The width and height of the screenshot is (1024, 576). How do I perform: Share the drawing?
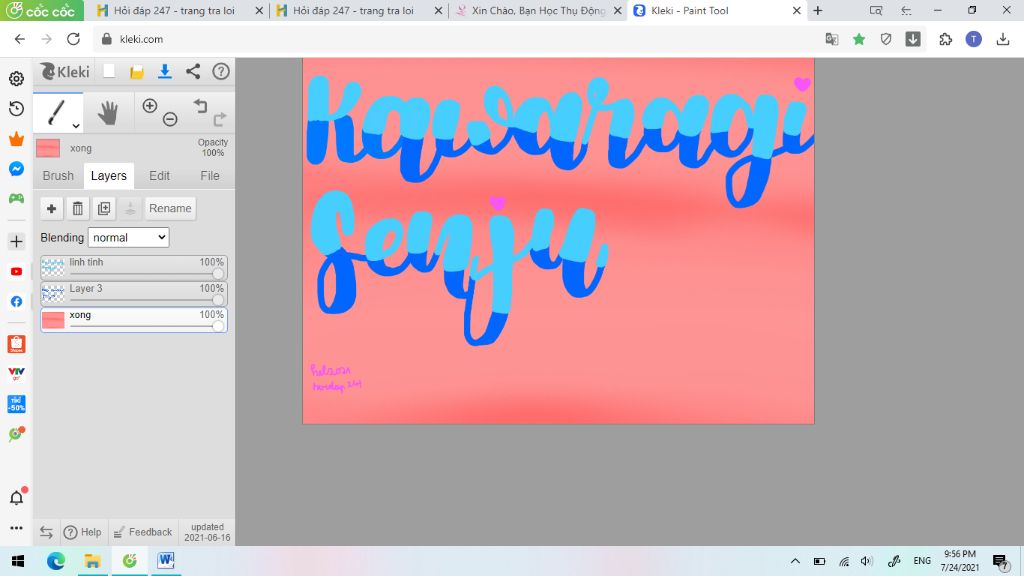193,71
